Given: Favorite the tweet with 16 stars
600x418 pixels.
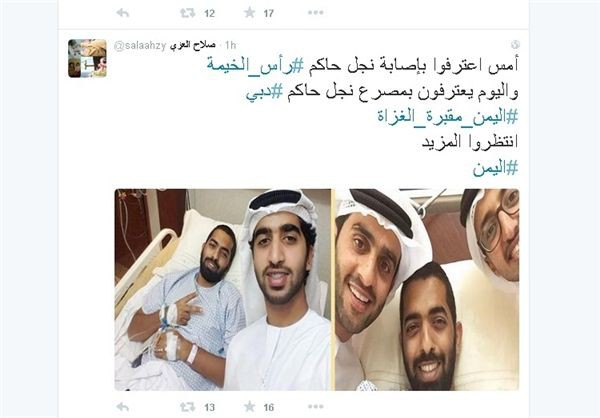Looking at the screenshot, I should (x=249, y=407).
